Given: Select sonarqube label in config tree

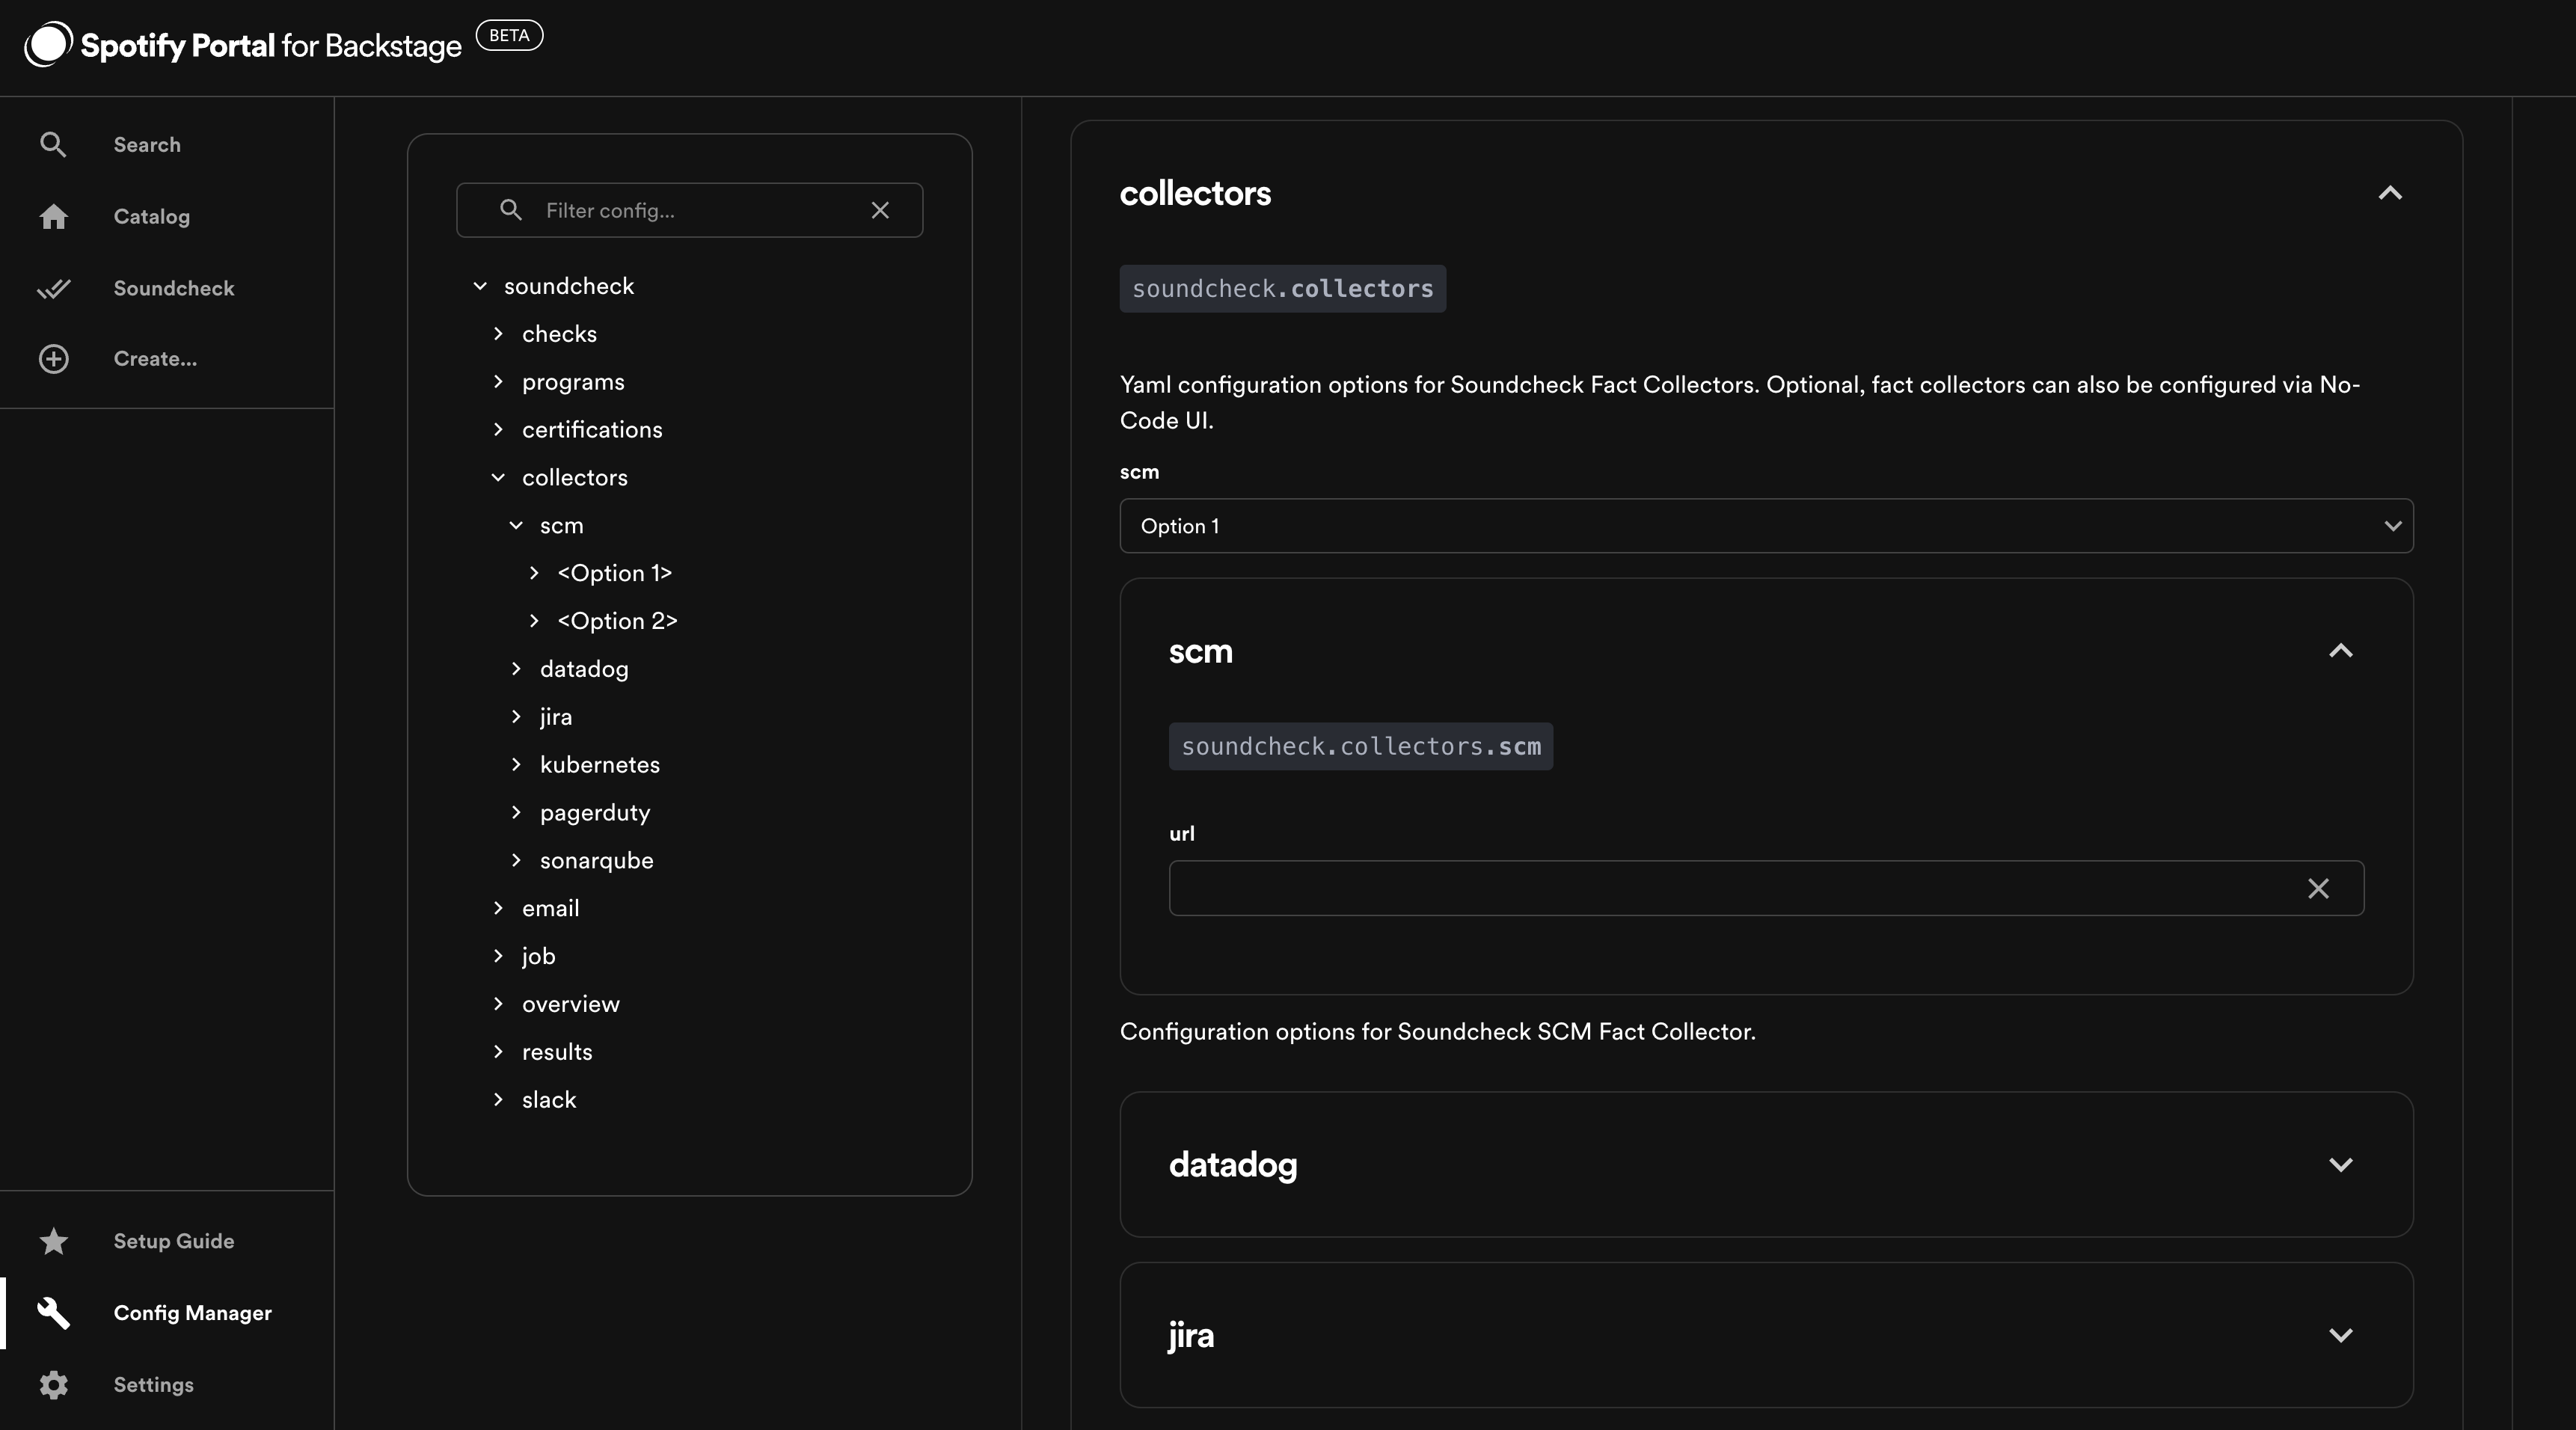Looking at the screenshot, I should [597, 861].
